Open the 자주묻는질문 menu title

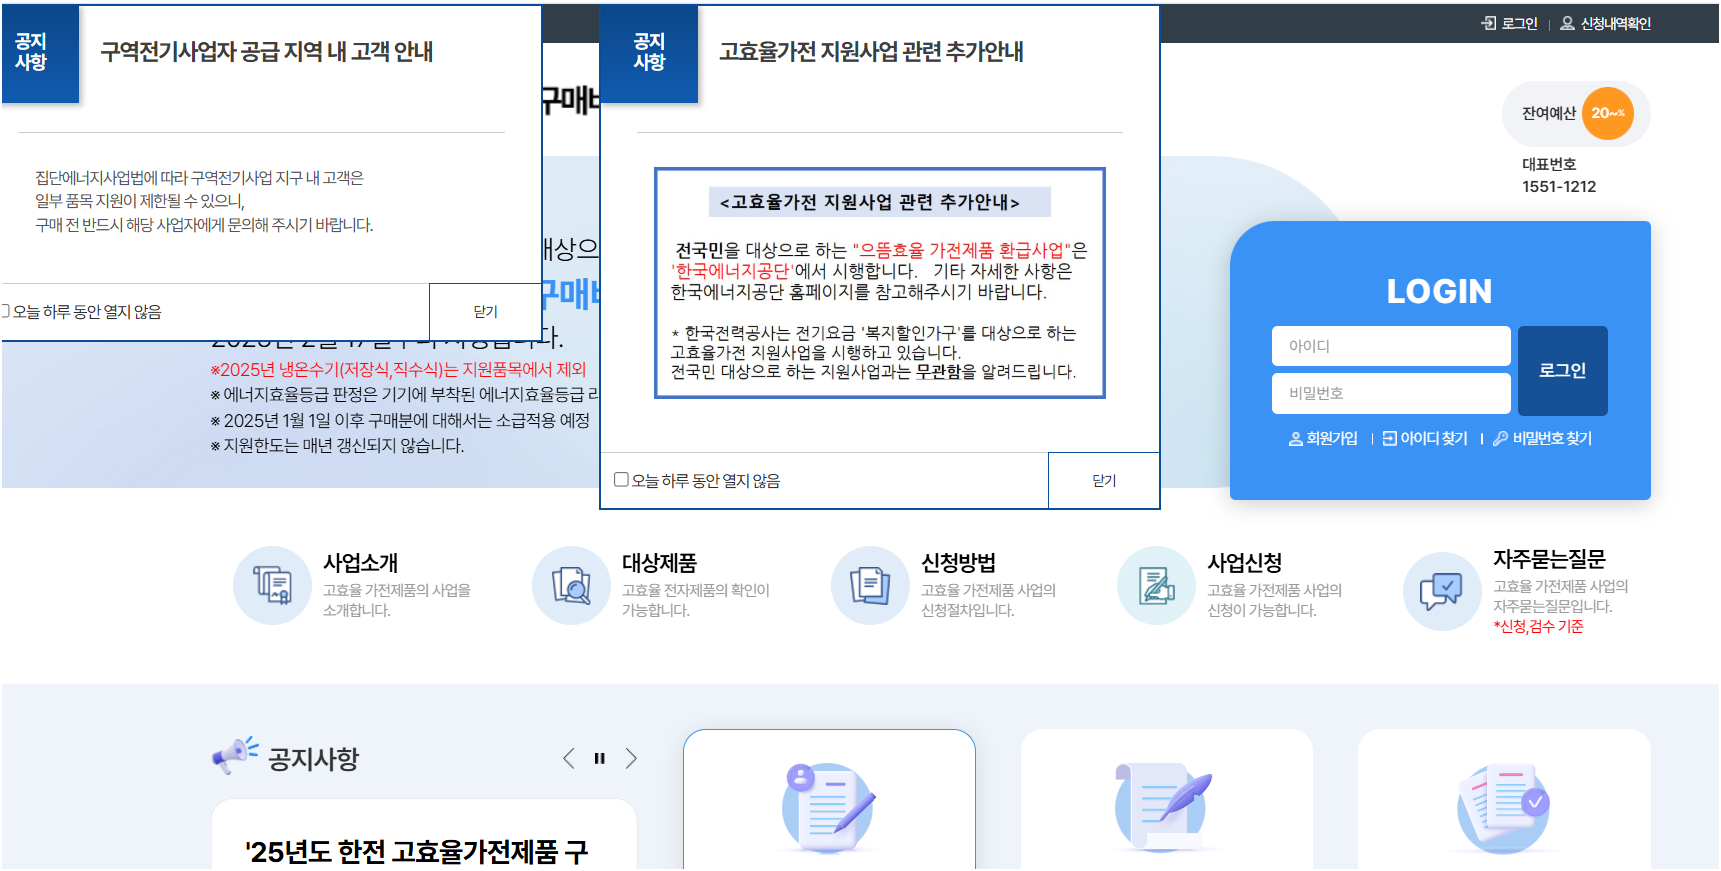1549,559
